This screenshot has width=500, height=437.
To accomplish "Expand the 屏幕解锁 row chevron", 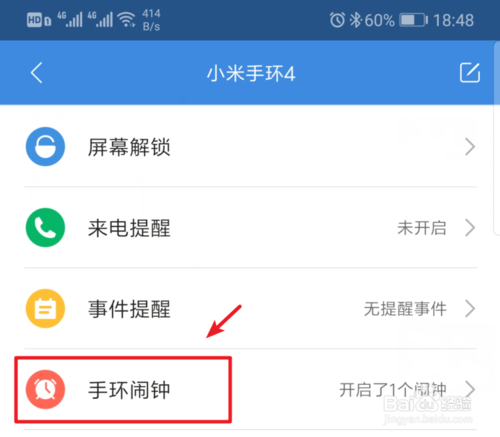I will (x=470, y=147).
